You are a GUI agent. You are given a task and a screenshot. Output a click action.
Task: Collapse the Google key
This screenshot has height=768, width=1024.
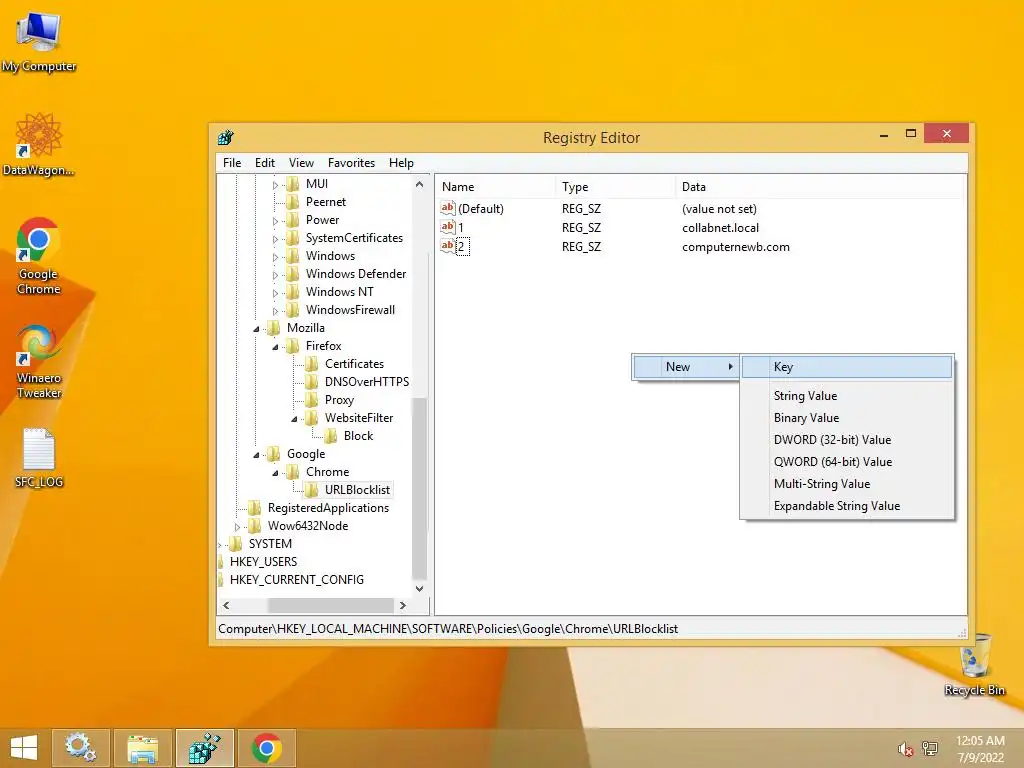pyautogui.click(x=256, y=455)
